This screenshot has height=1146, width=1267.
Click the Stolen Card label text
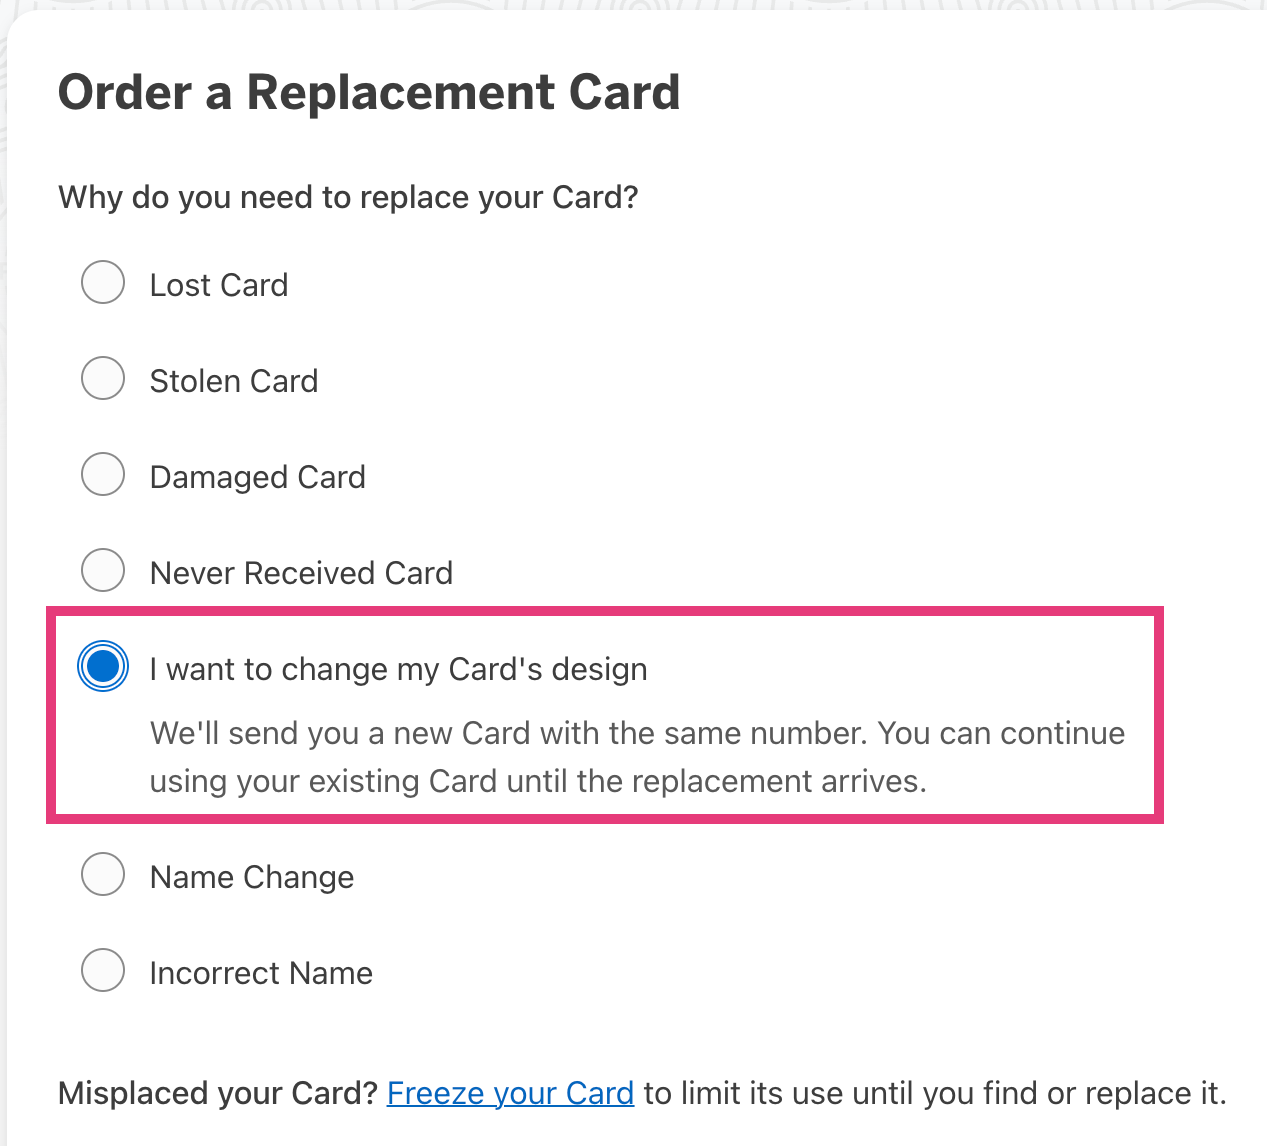pos(233,380)
